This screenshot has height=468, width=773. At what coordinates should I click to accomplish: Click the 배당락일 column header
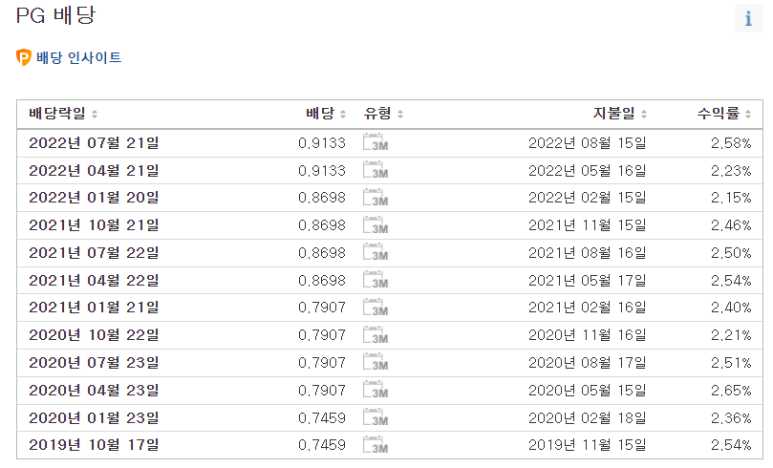point(57,114)
